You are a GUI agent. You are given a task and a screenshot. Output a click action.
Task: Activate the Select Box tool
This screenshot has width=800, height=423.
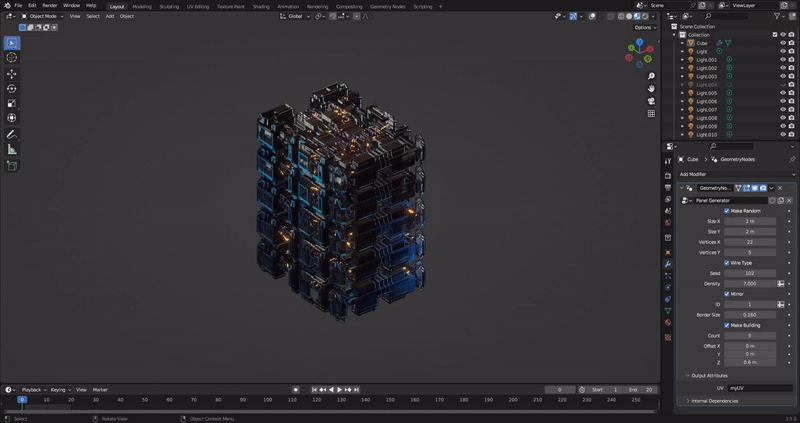pyautogui.click(x=12, y=43)
